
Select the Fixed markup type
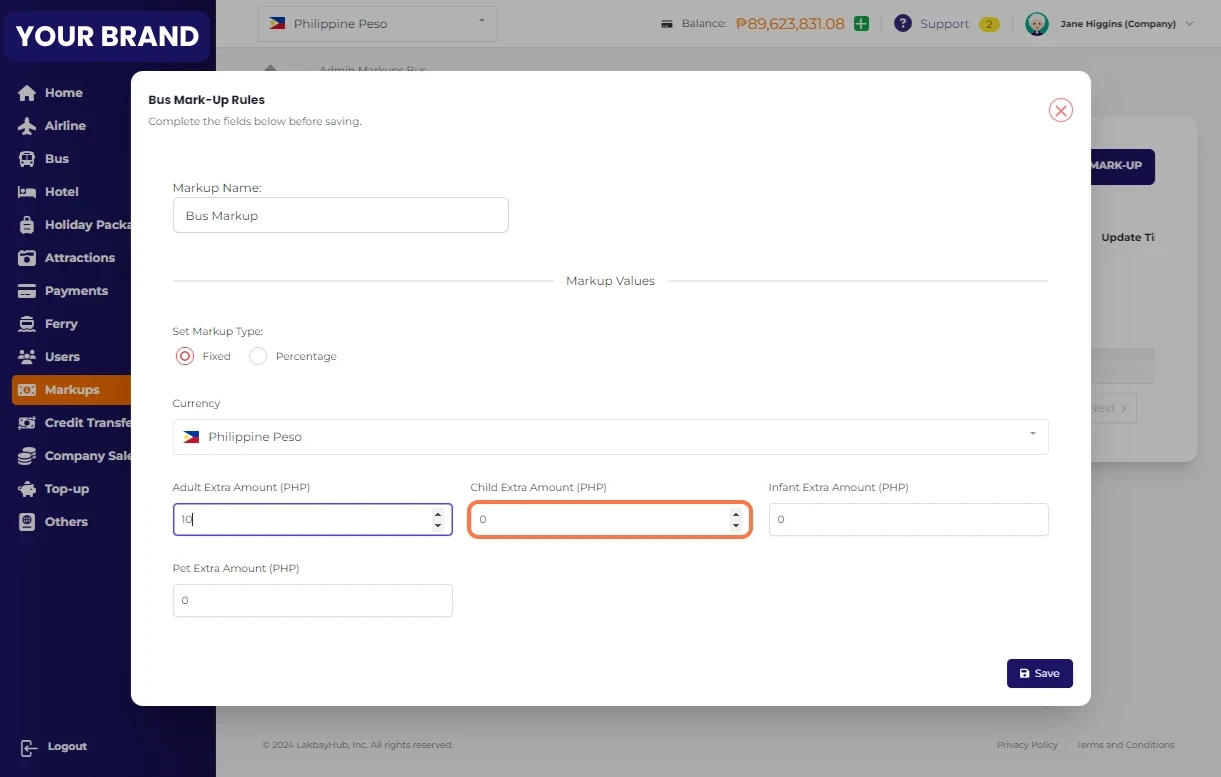tap(185, 356)
